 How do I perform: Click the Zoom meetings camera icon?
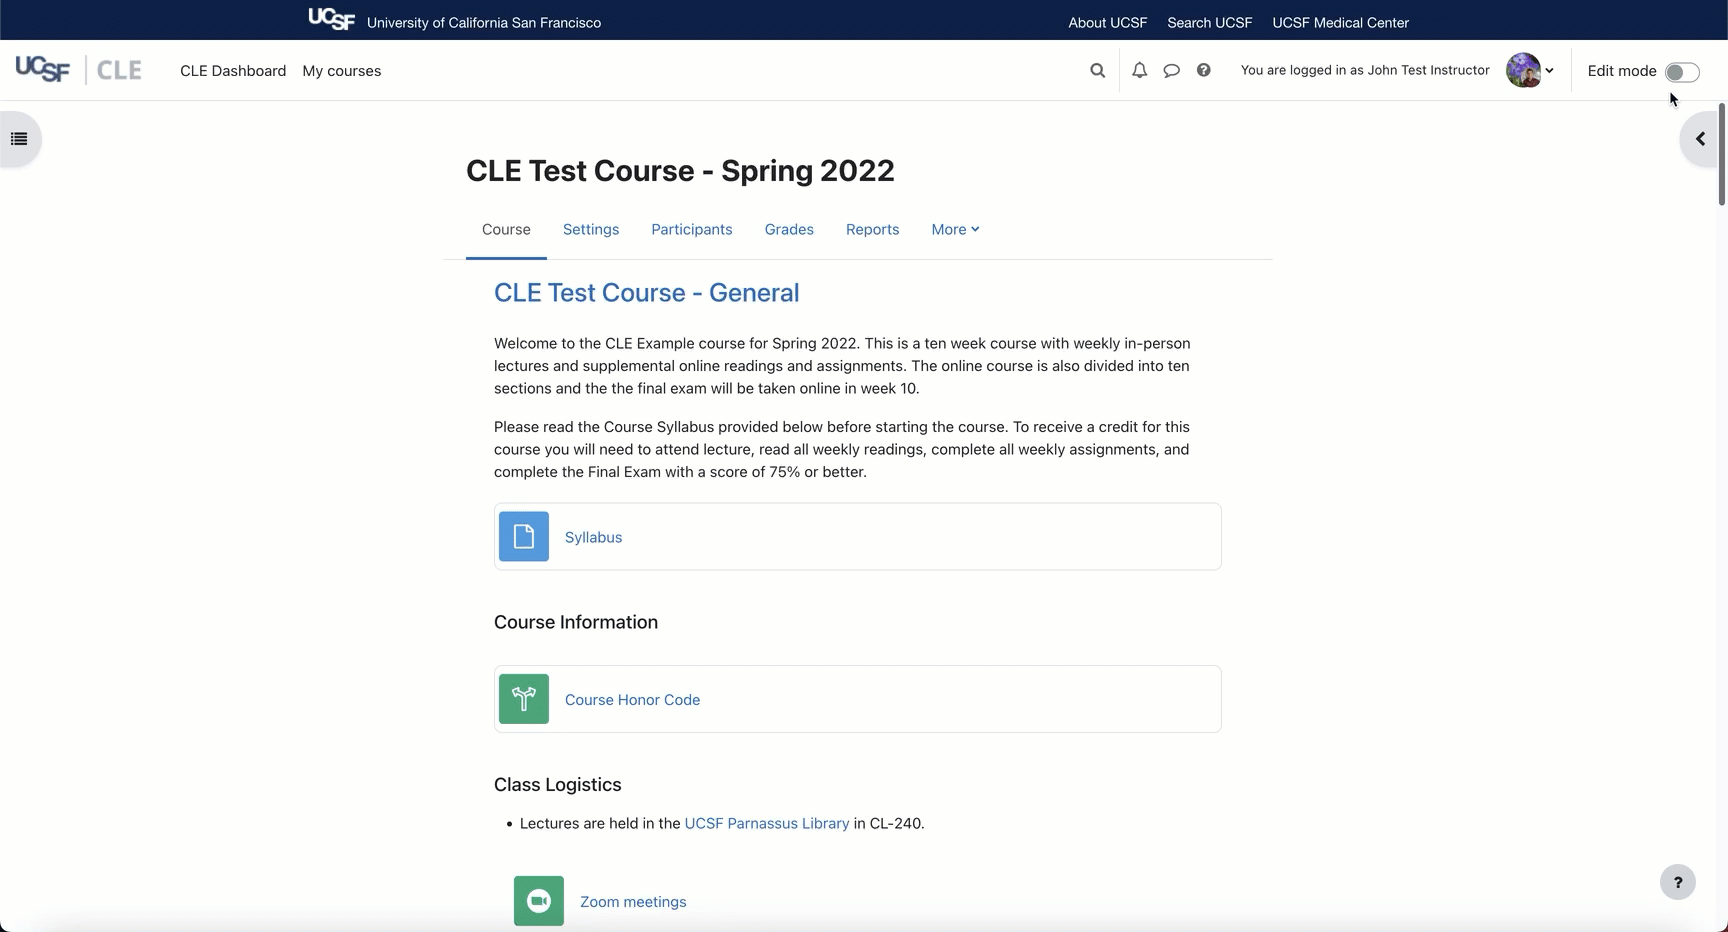[x=539, y=901]
